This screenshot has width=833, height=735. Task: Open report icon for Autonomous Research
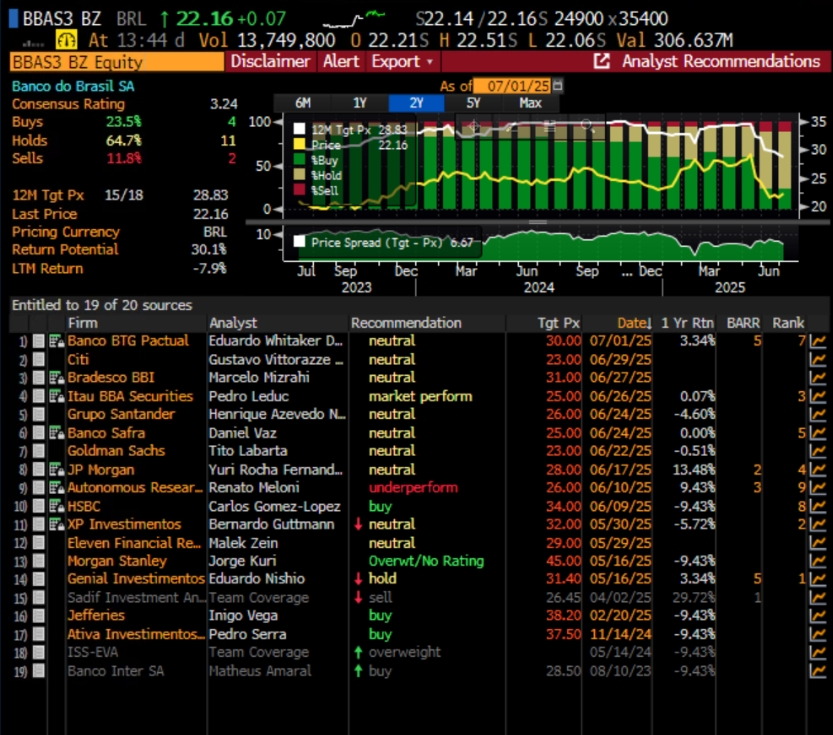[x=56, y=488]
